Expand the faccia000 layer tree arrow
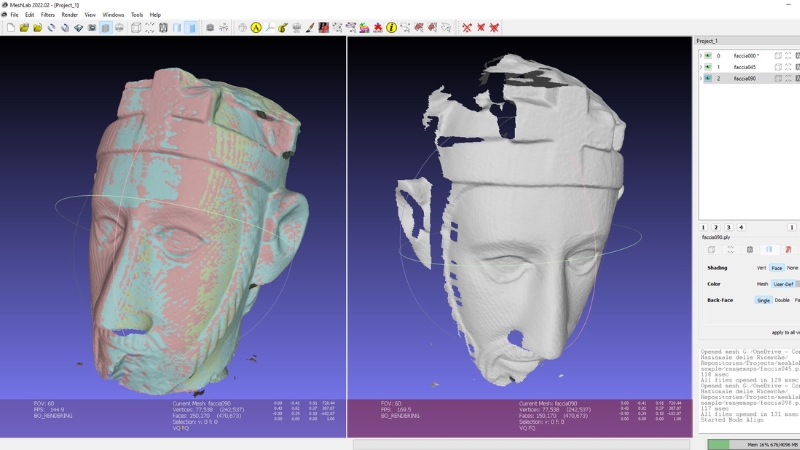800x450 pixels. [700, 55]
